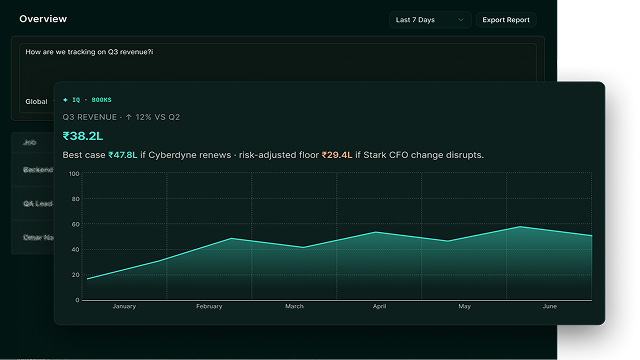Viewport: 640px width, 360px height.
Task: Click the Job column header
Action: click(x=30, y=142)
